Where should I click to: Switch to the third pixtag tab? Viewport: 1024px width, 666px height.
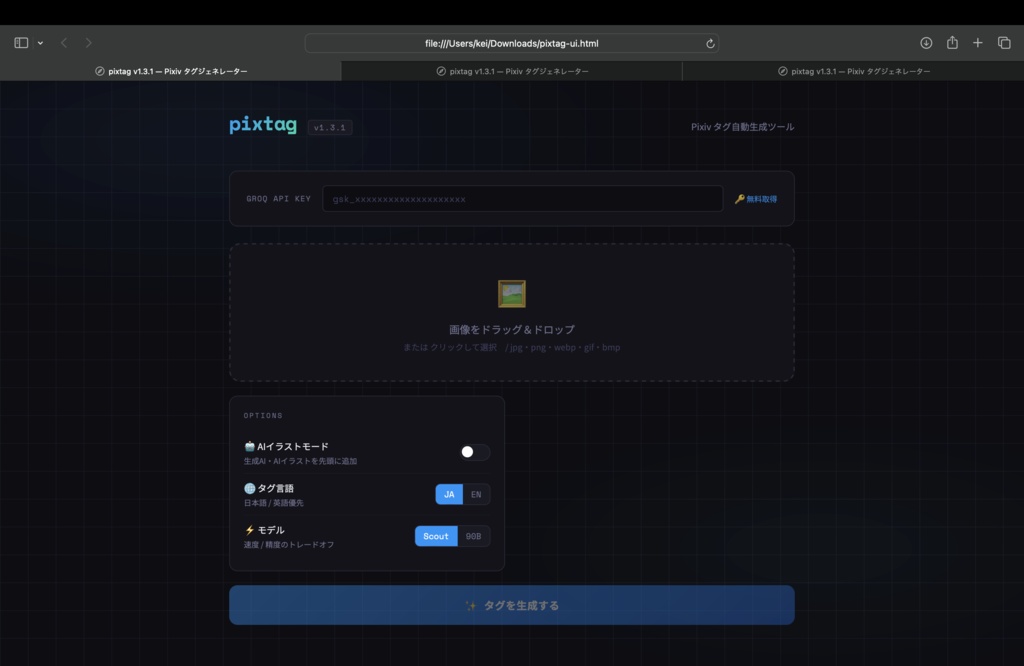[x=853, y=71]
